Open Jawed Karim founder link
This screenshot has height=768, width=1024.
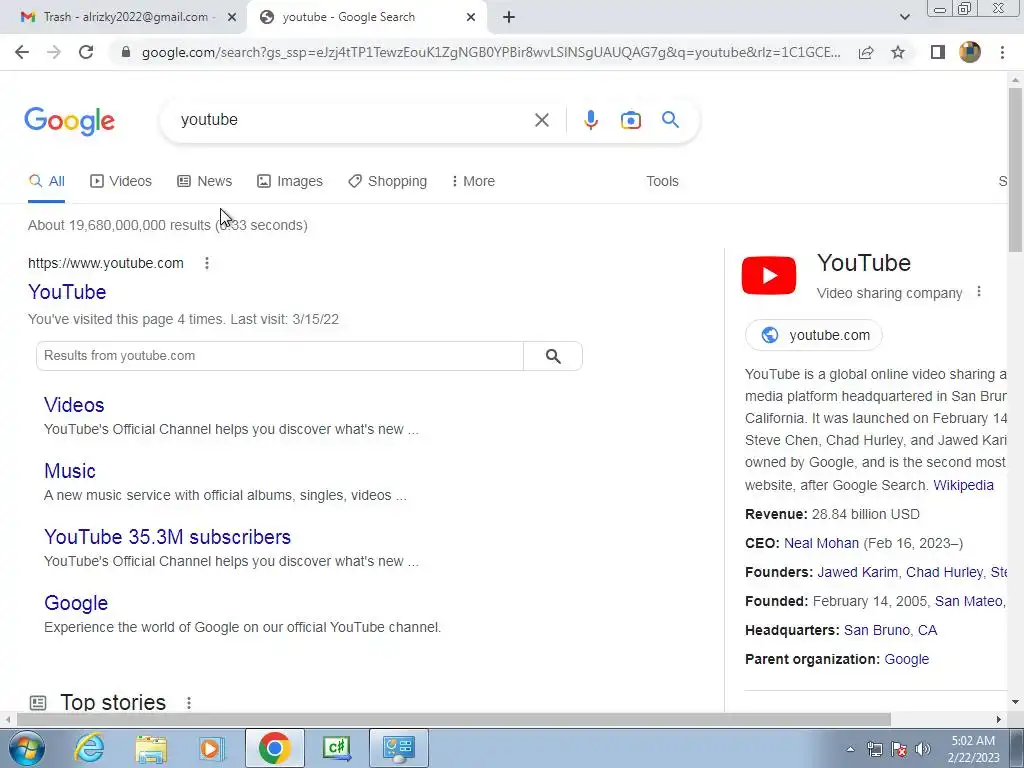point(857,573)
